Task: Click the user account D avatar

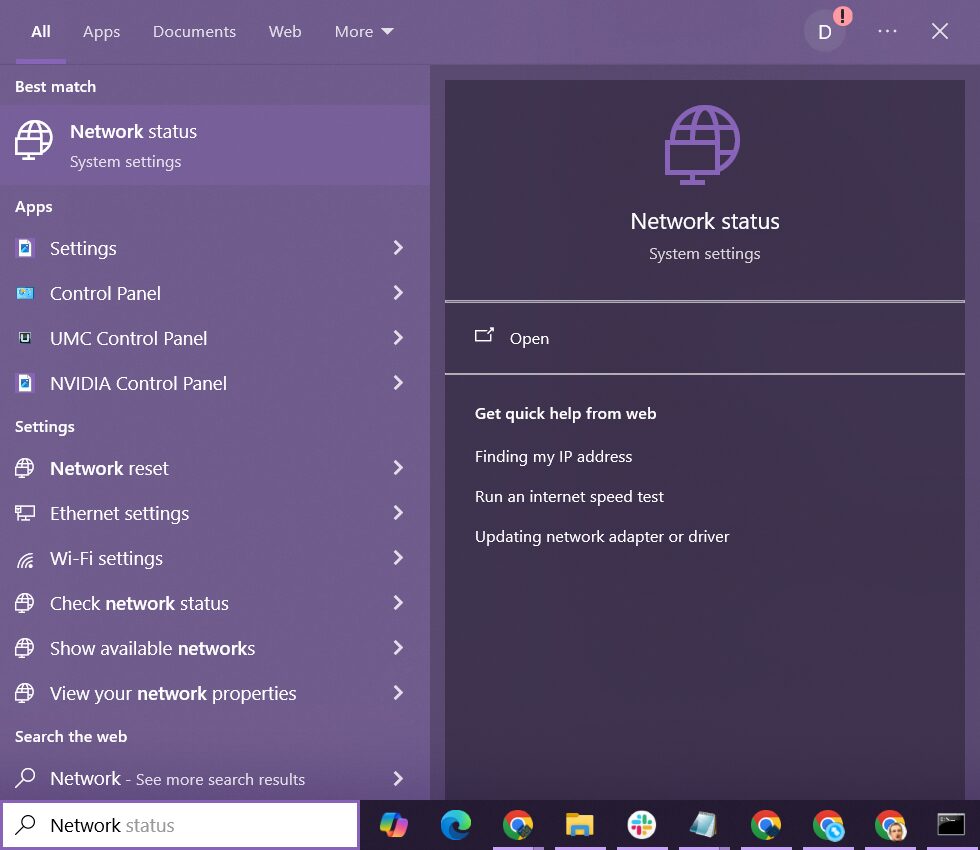Action: click(x=825, y=32)
